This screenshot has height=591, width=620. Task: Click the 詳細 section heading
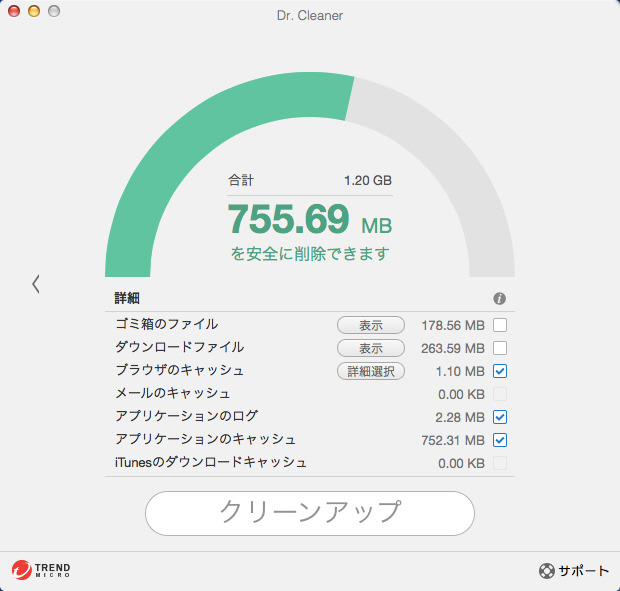coord(127,298)
